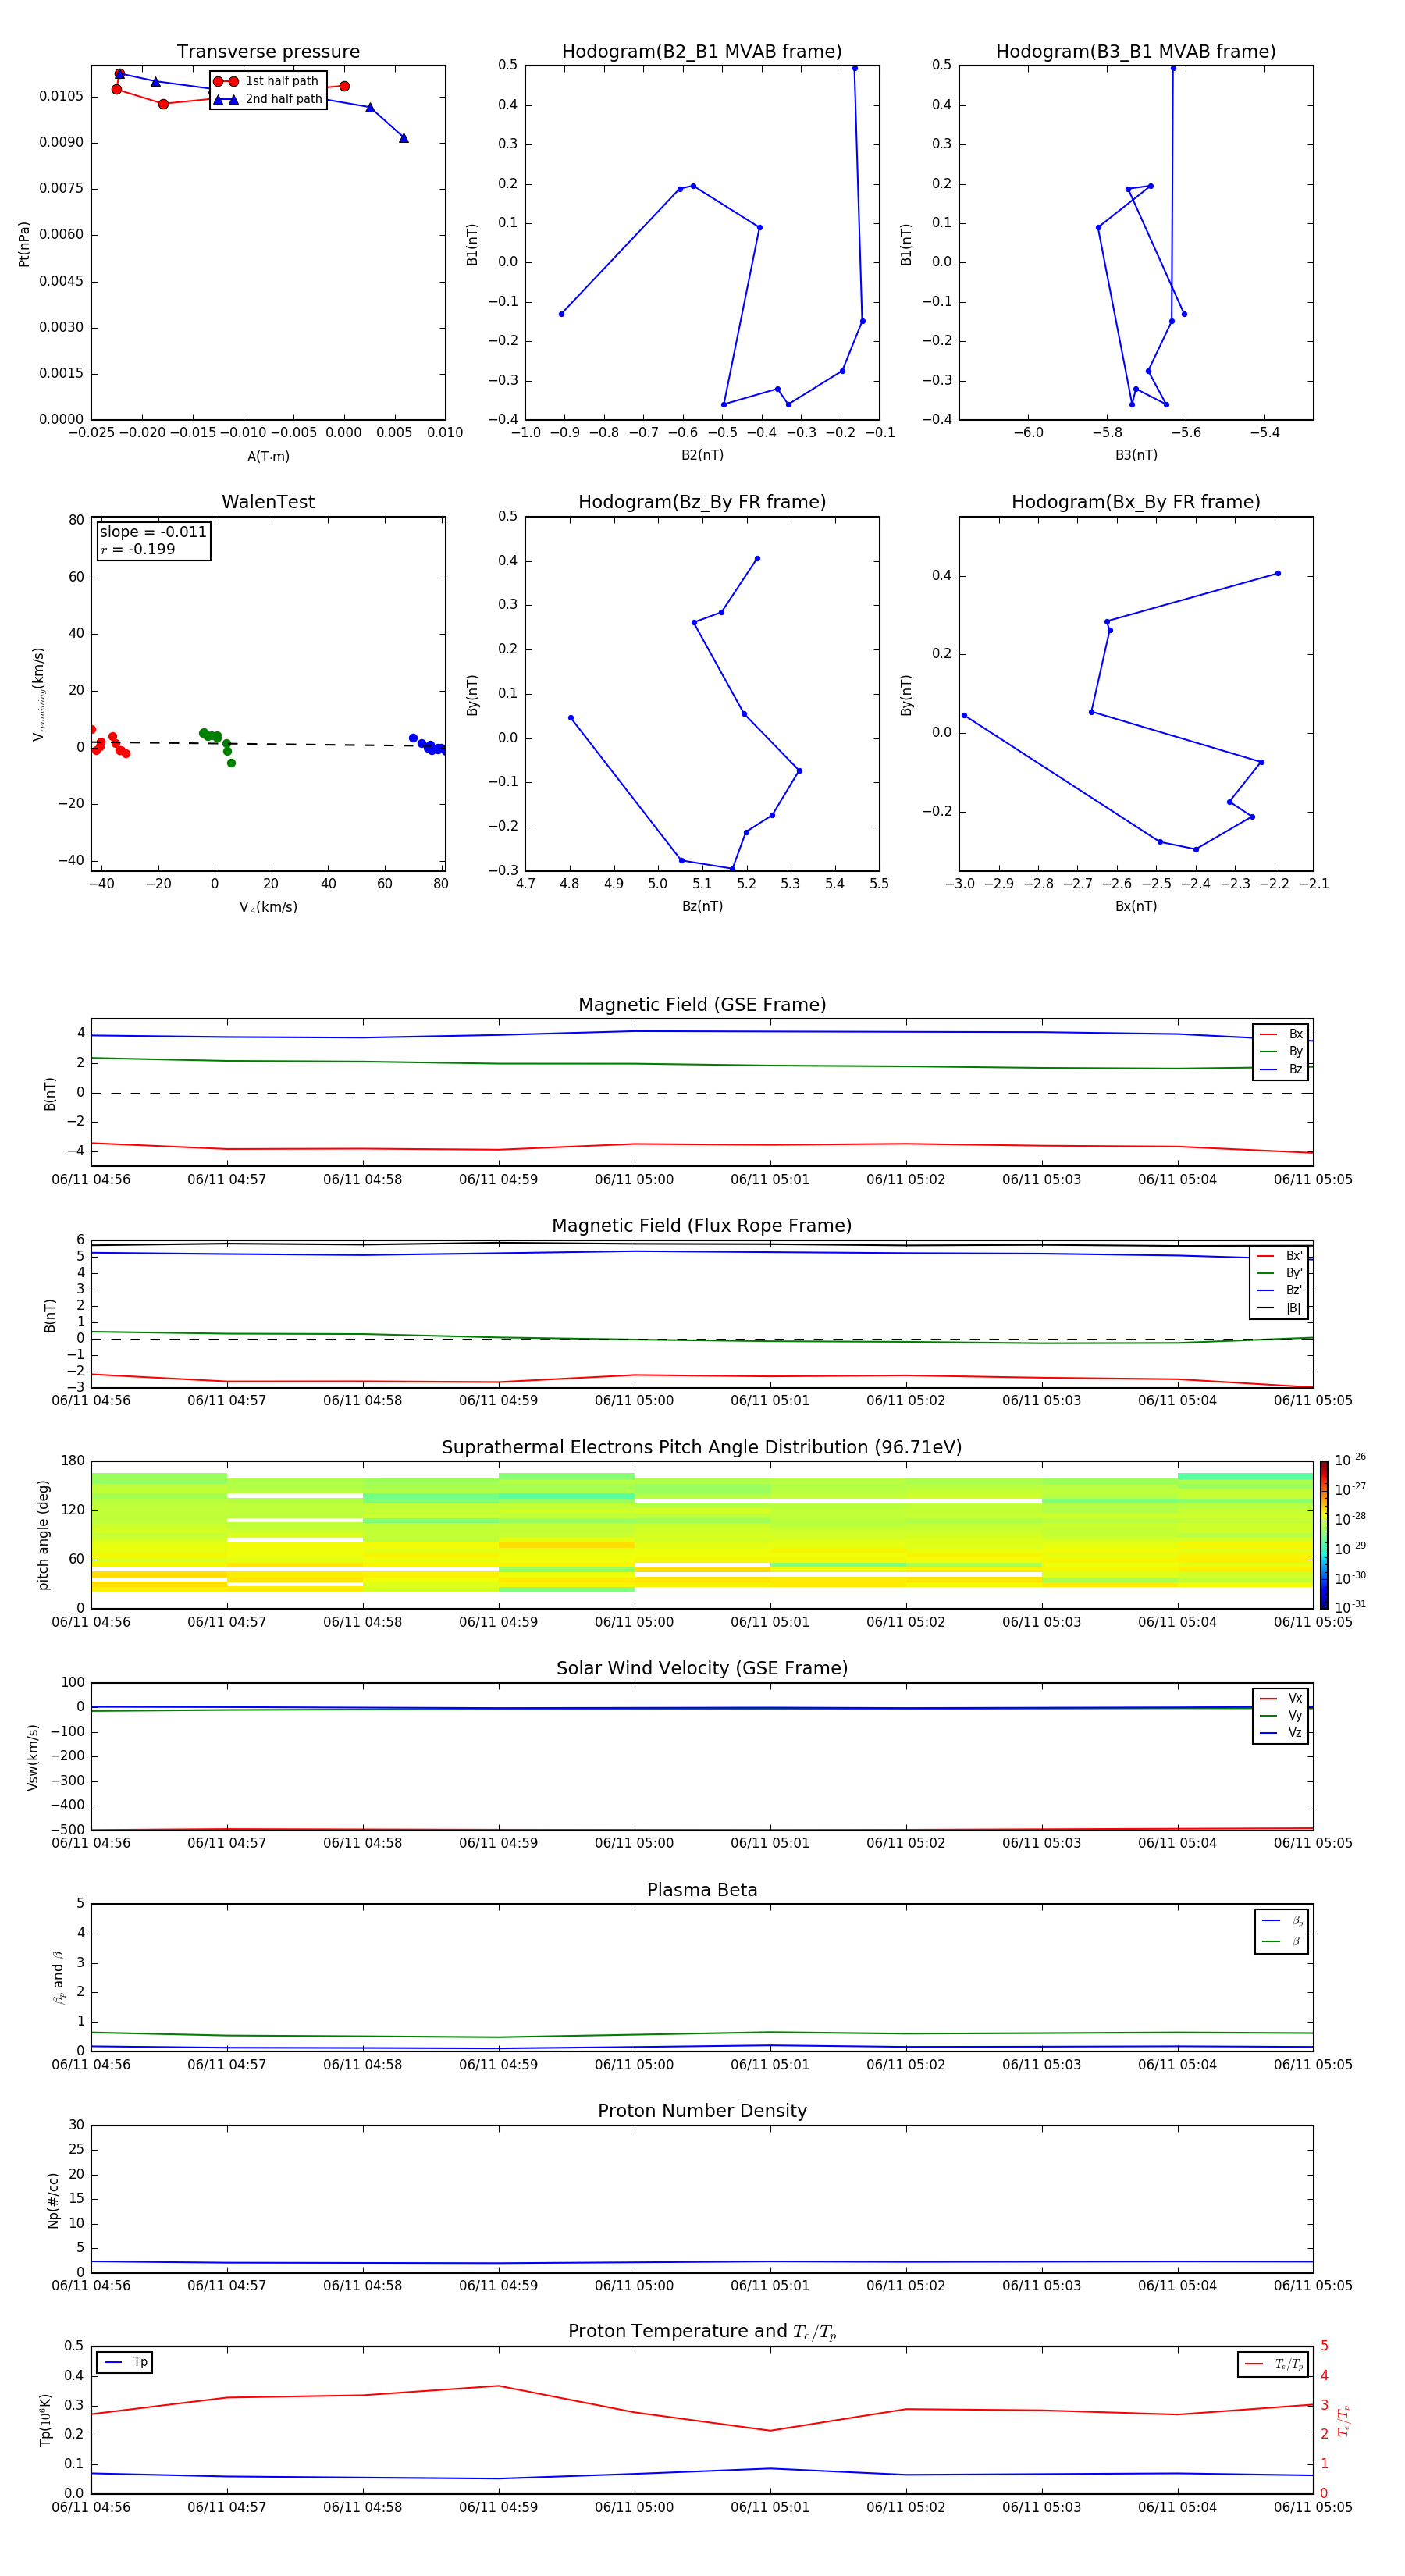Click the 'B3(nT)' x-axis label
Image resolution: width=1405 pixels, height=2576 pixels.
pos(1136,455)
